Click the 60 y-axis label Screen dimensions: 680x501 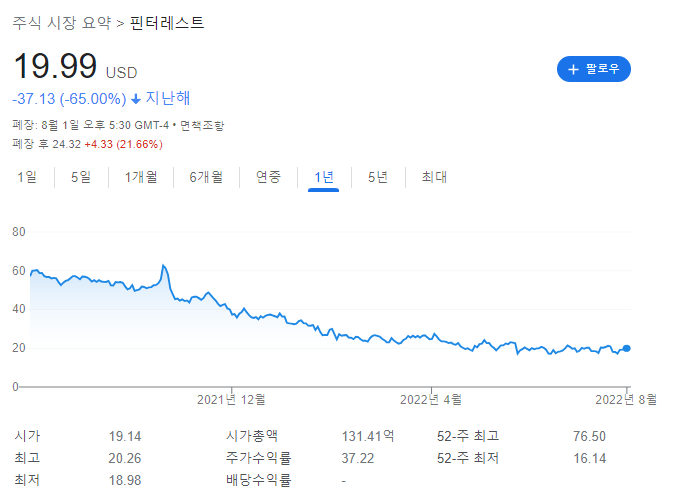pos(19,271)
